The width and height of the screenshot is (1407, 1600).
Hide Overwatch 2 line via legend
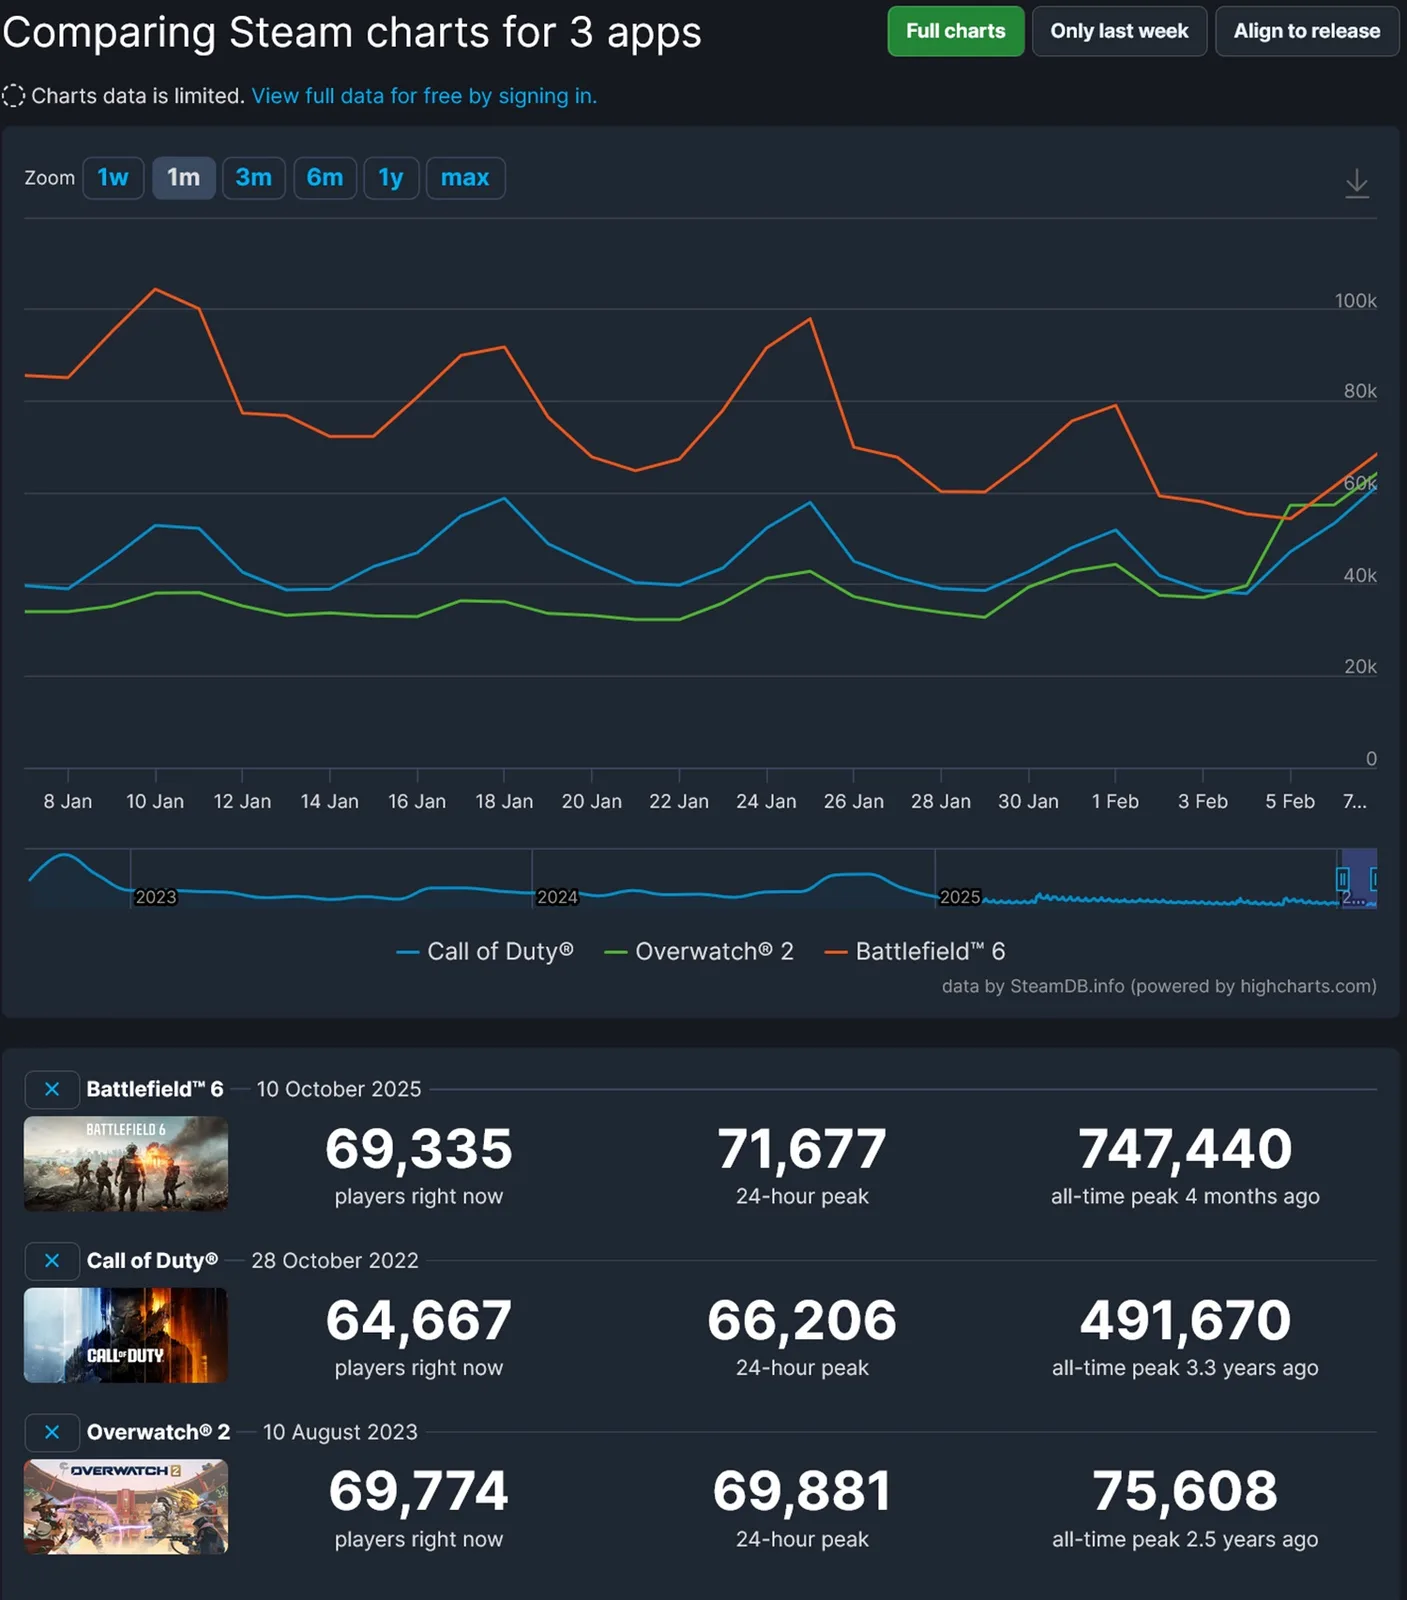(x=700, y=951)
